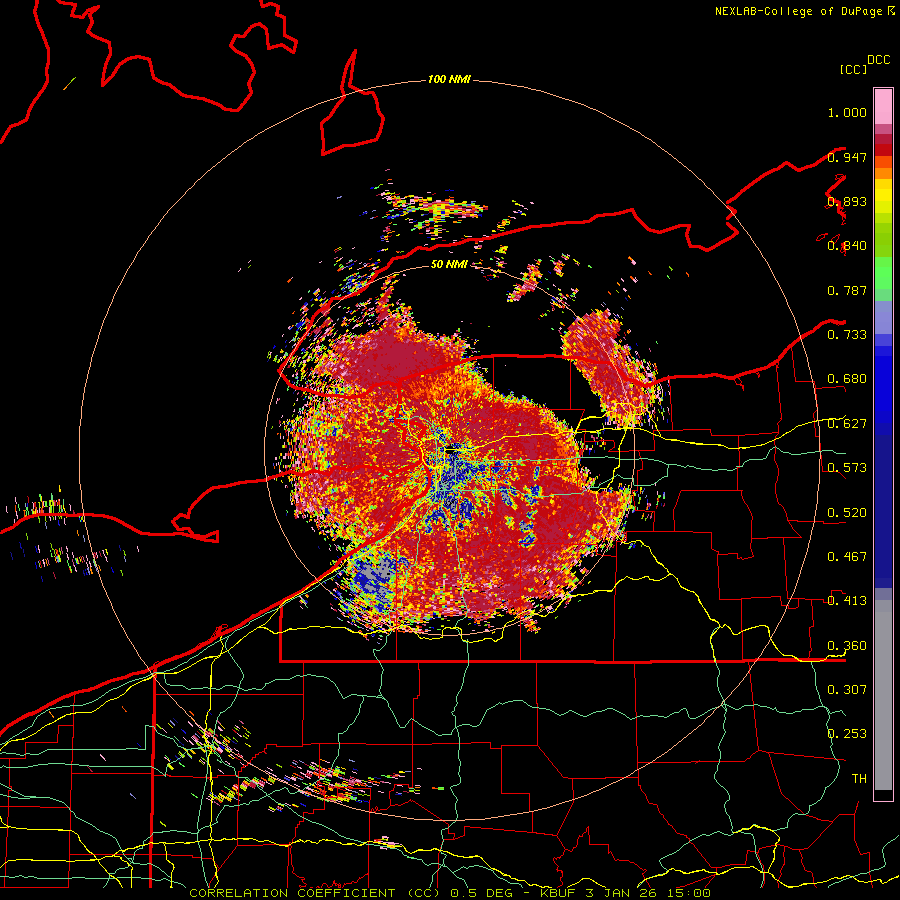Click the DCC product label

click(x=878, y=60)
